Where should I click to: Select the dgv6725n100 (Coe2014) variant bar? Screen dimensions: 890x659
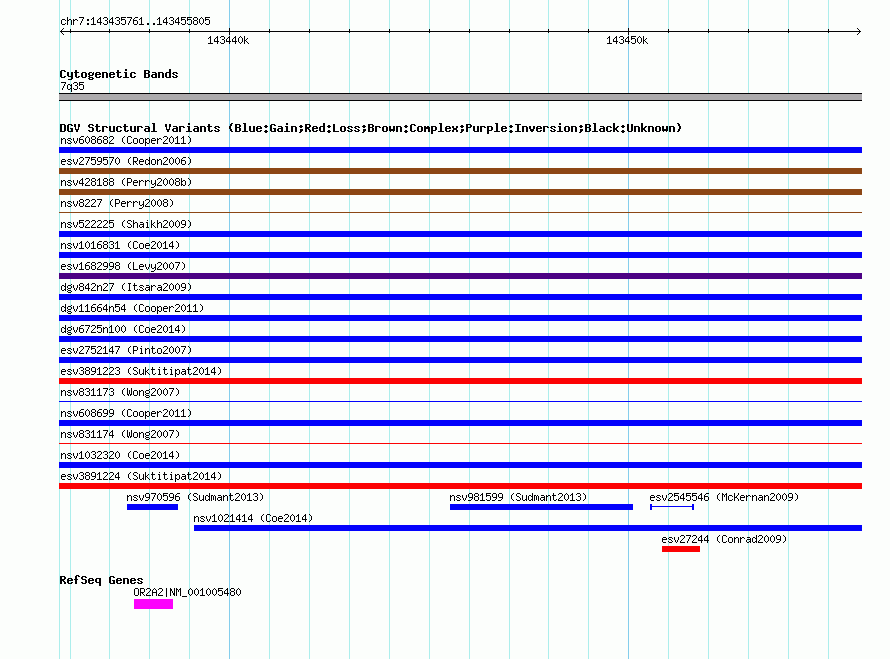point(460,339)
